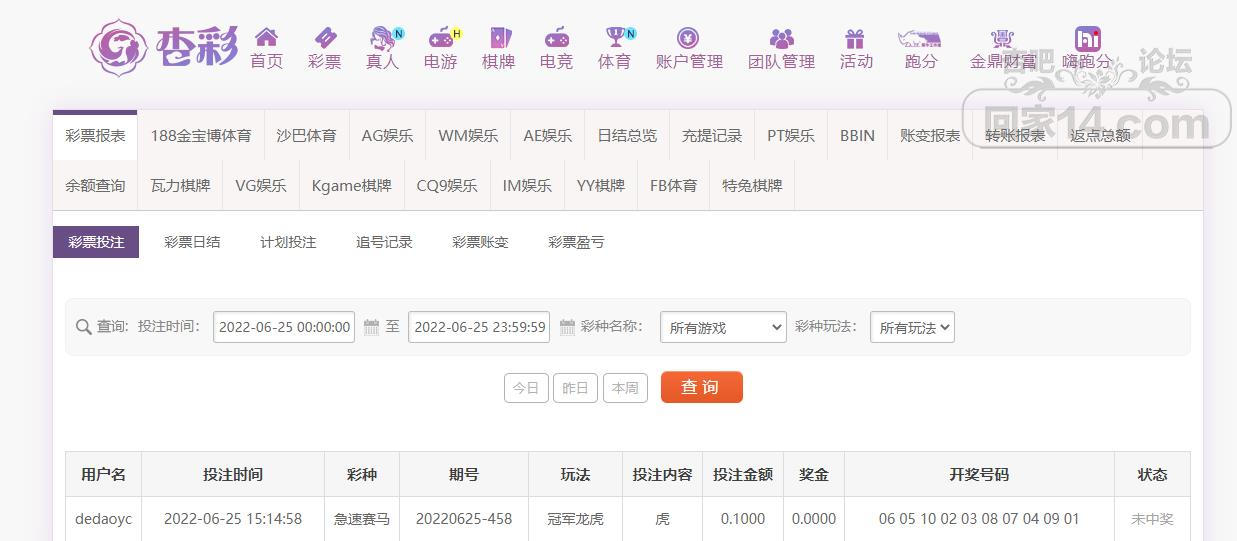
Task: Click the orange 查询 button
Action: pyautogui.click(x=701, y=387)
